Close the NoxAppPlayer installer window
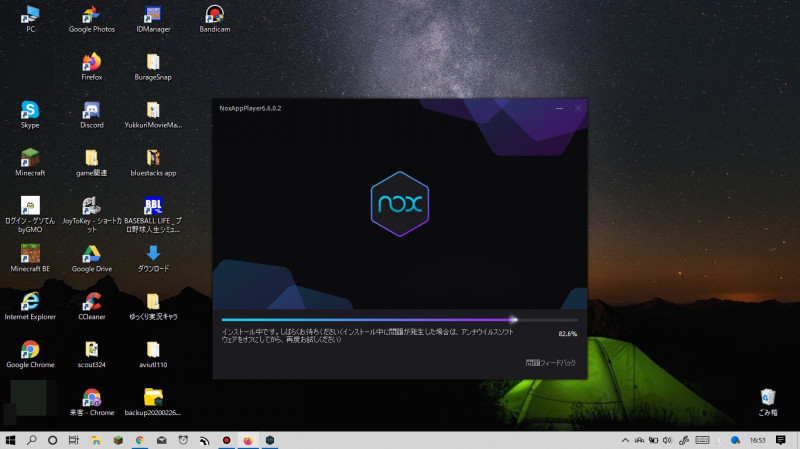This screenshot has width=800, height=449. coord(578,108)
